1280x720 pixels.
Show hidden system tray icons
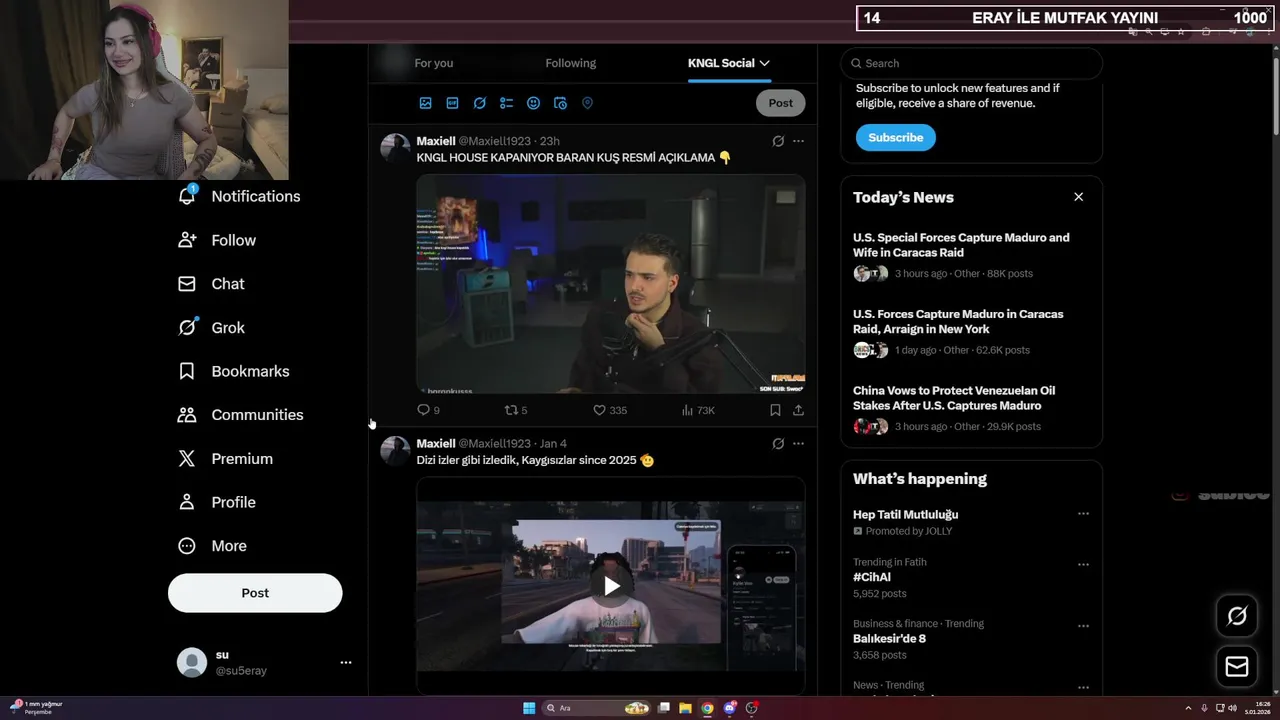1188,708
